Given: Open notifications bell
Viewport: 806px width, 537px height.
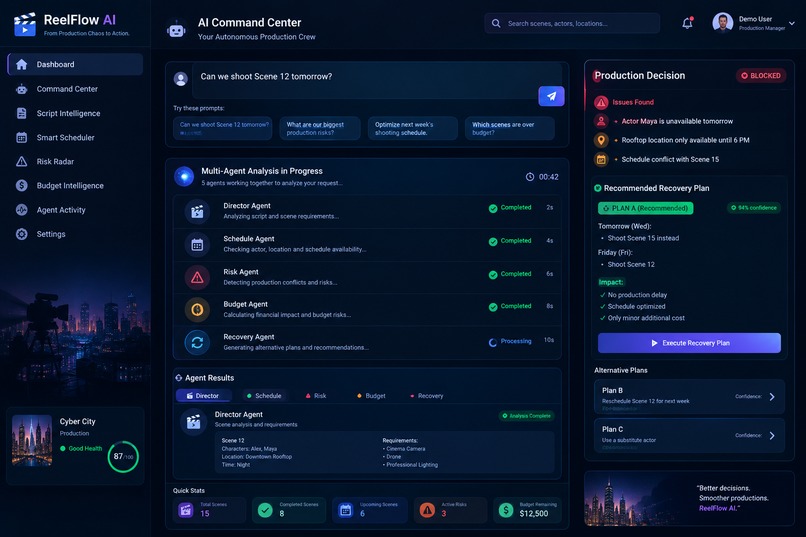Looking at the screenshot, I should pyautogui.click(x=687, y=23).
